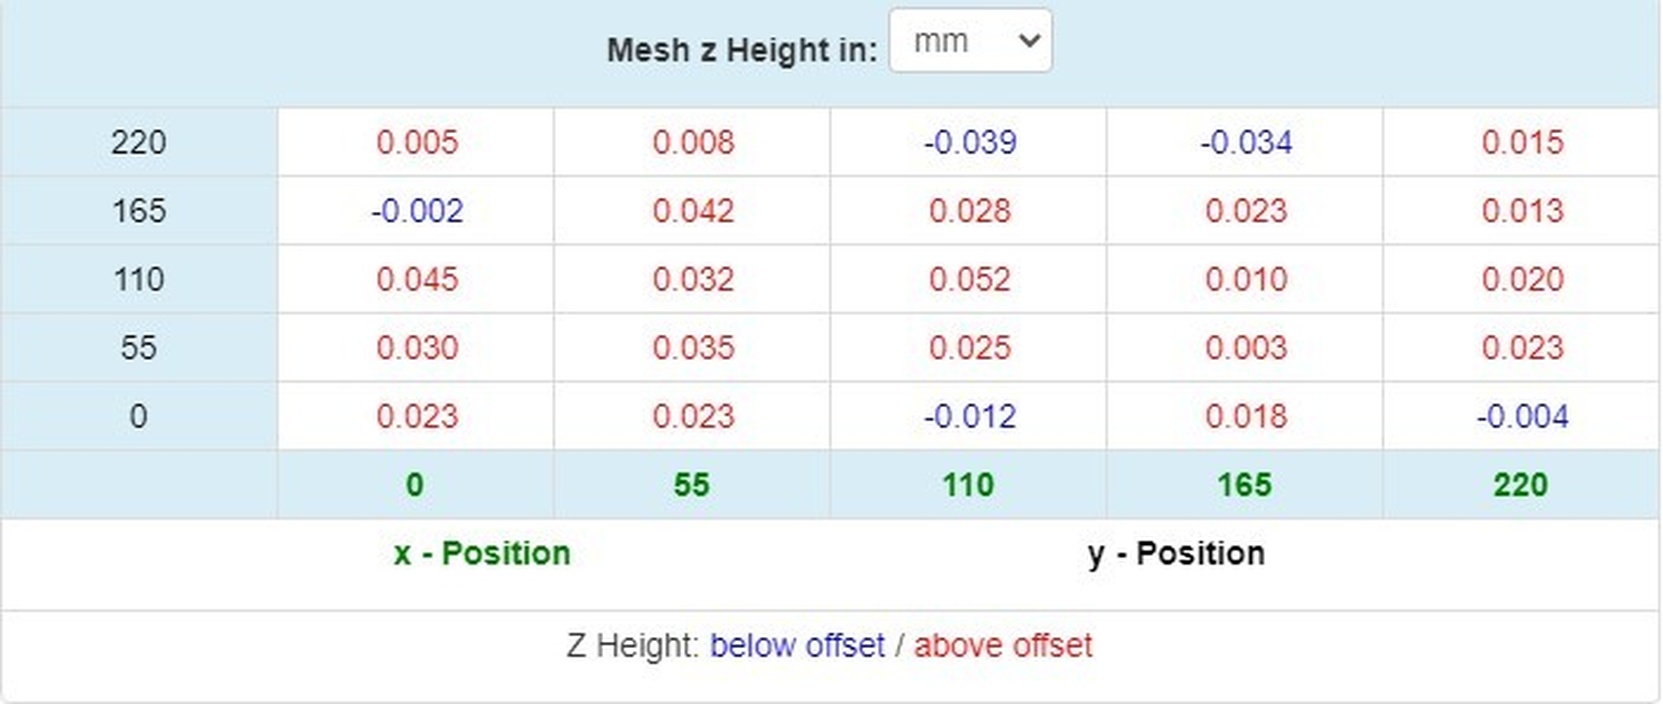Click the -0.039 mesh value cell
The image size is (1663, 704).
[x=969, y=142]
